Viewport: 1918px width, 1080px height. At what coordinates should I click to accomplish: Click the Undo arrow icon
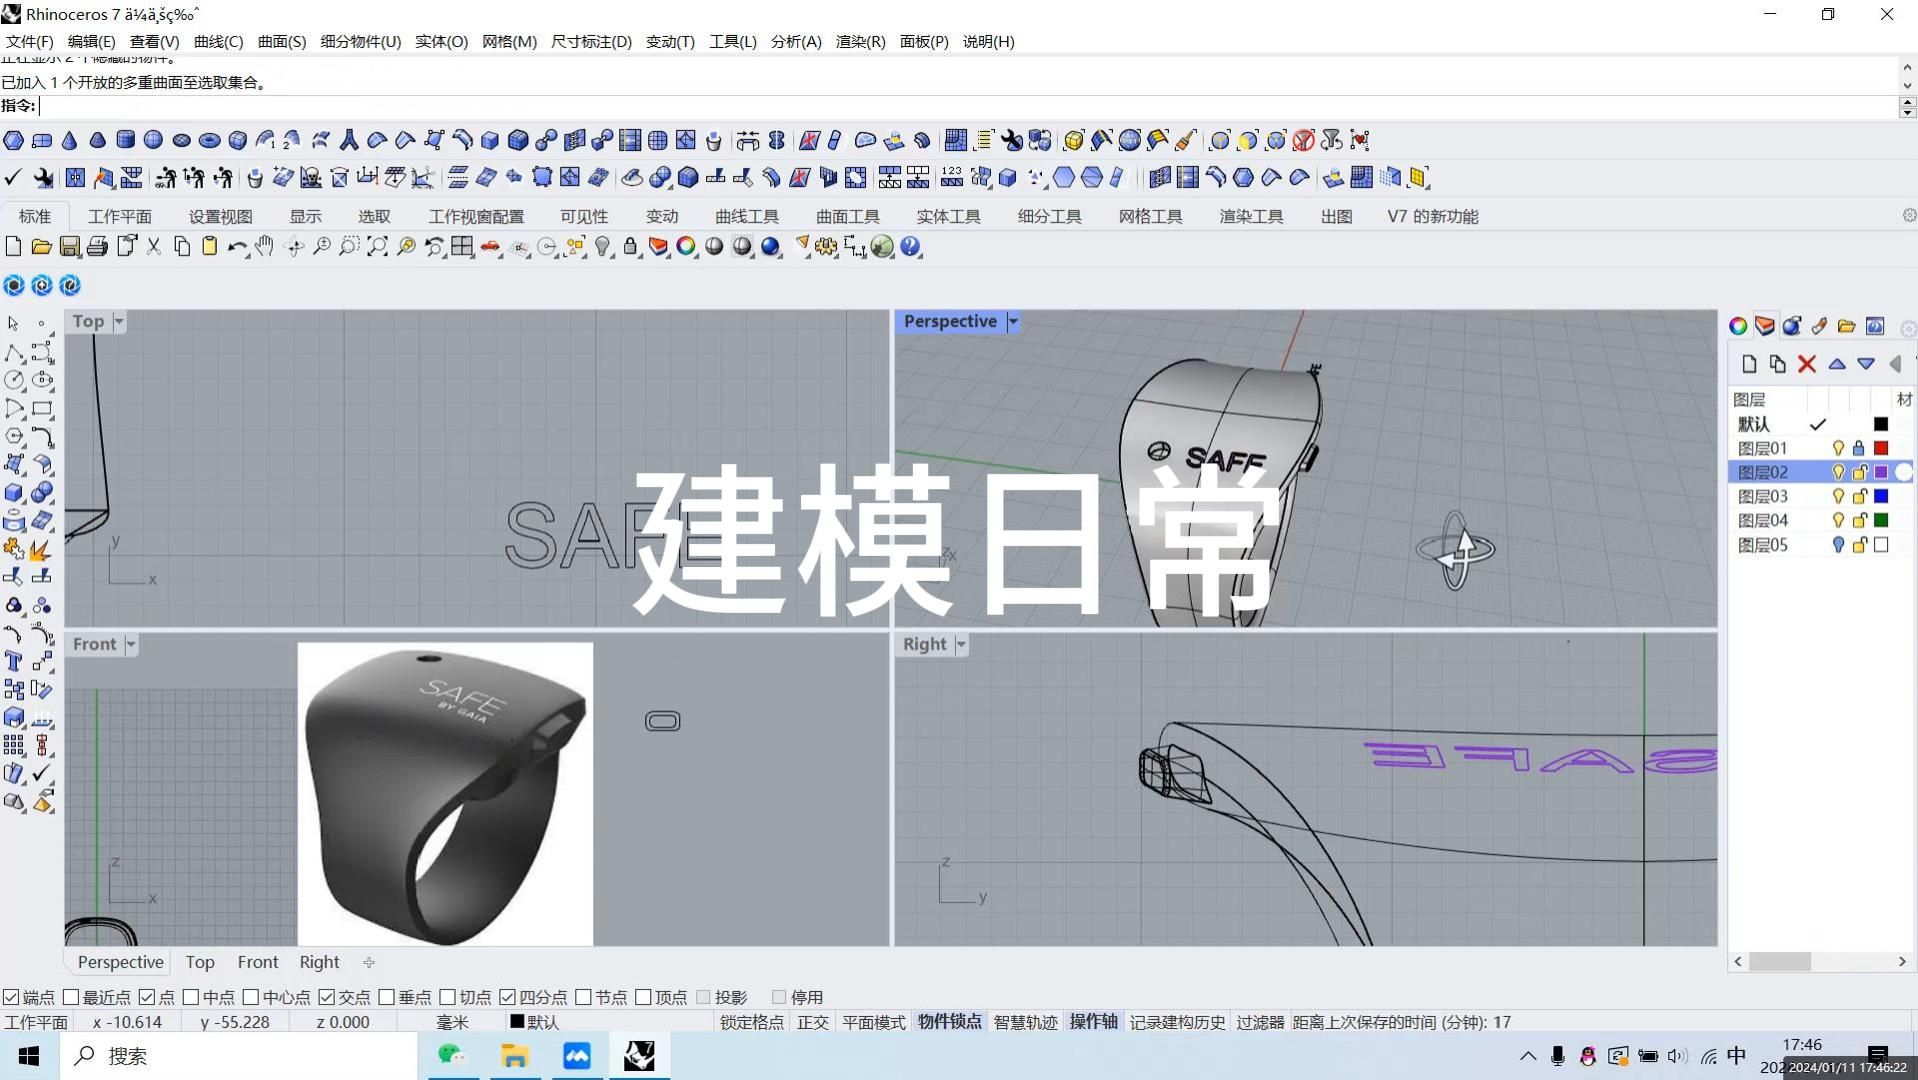(237, 247)
